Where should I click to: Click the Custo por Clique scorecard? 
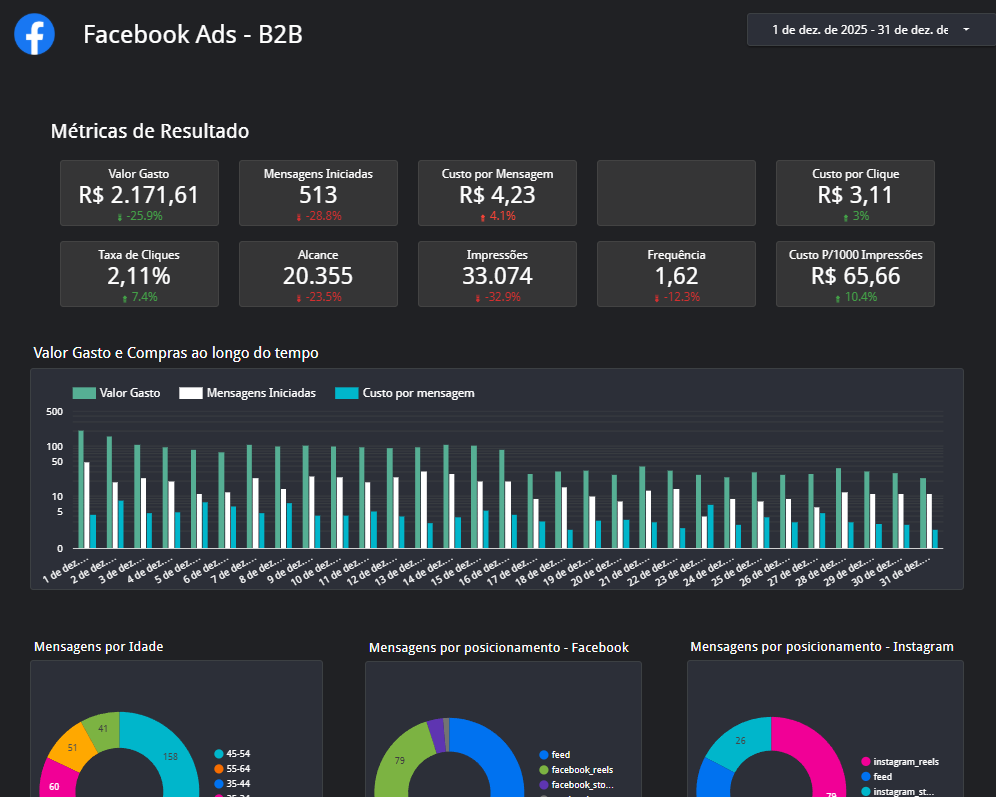855,193
